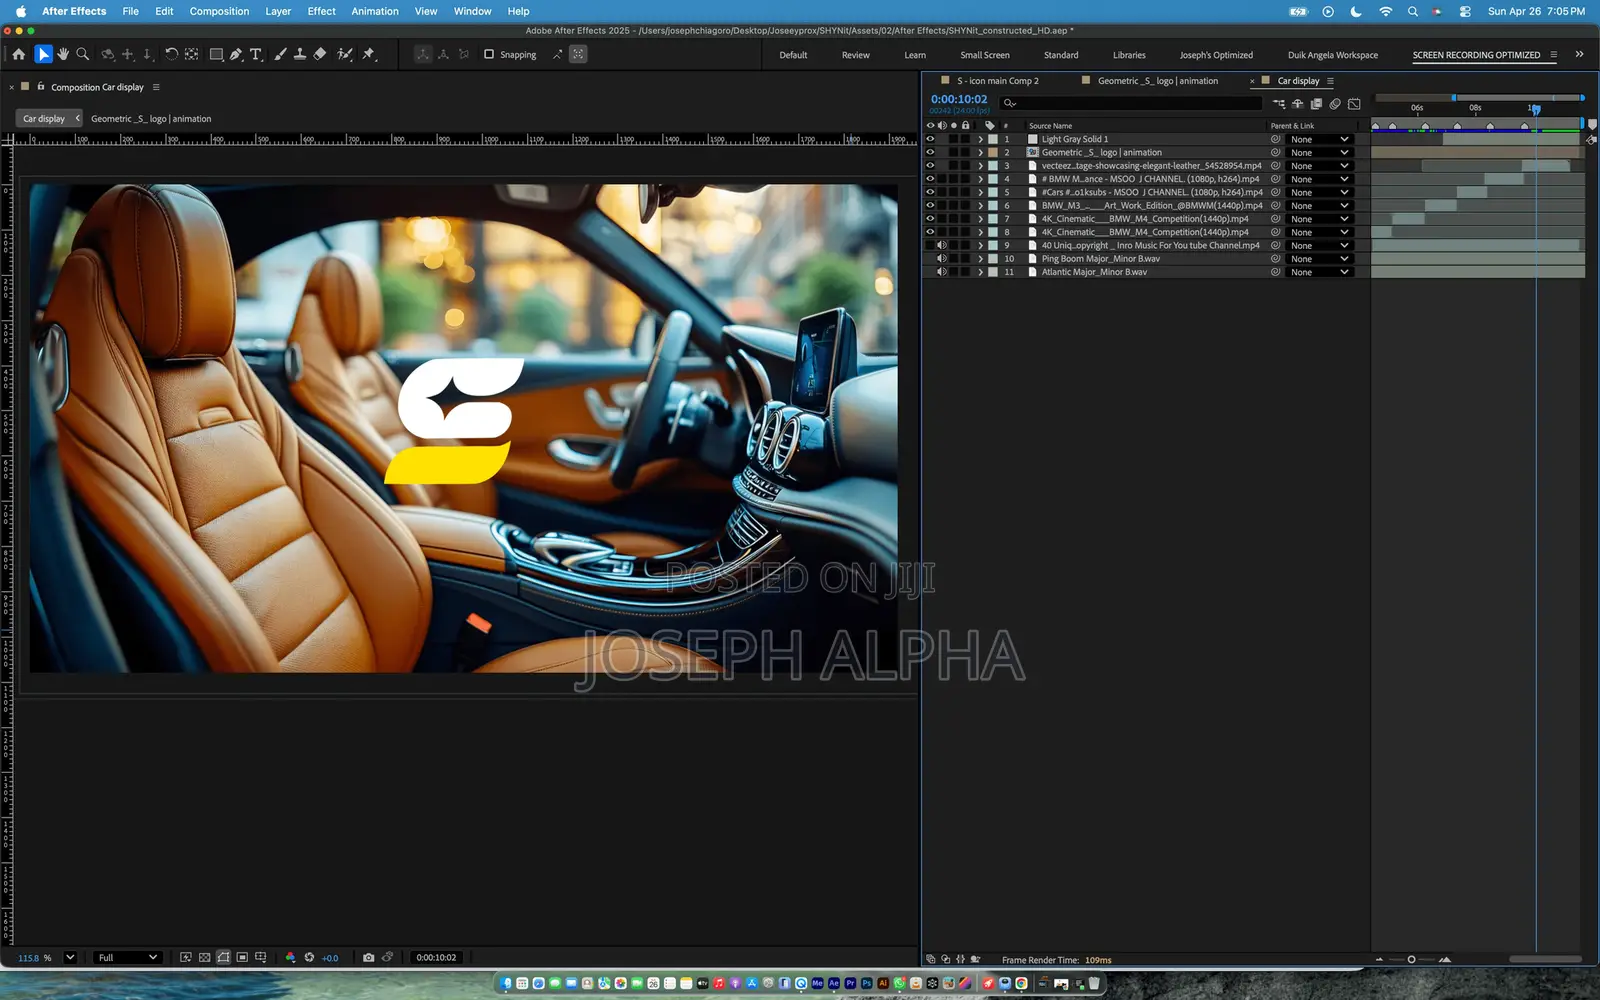Select the Clone Stamp tool
1600x1000 pixels.
tap(299, 54)
